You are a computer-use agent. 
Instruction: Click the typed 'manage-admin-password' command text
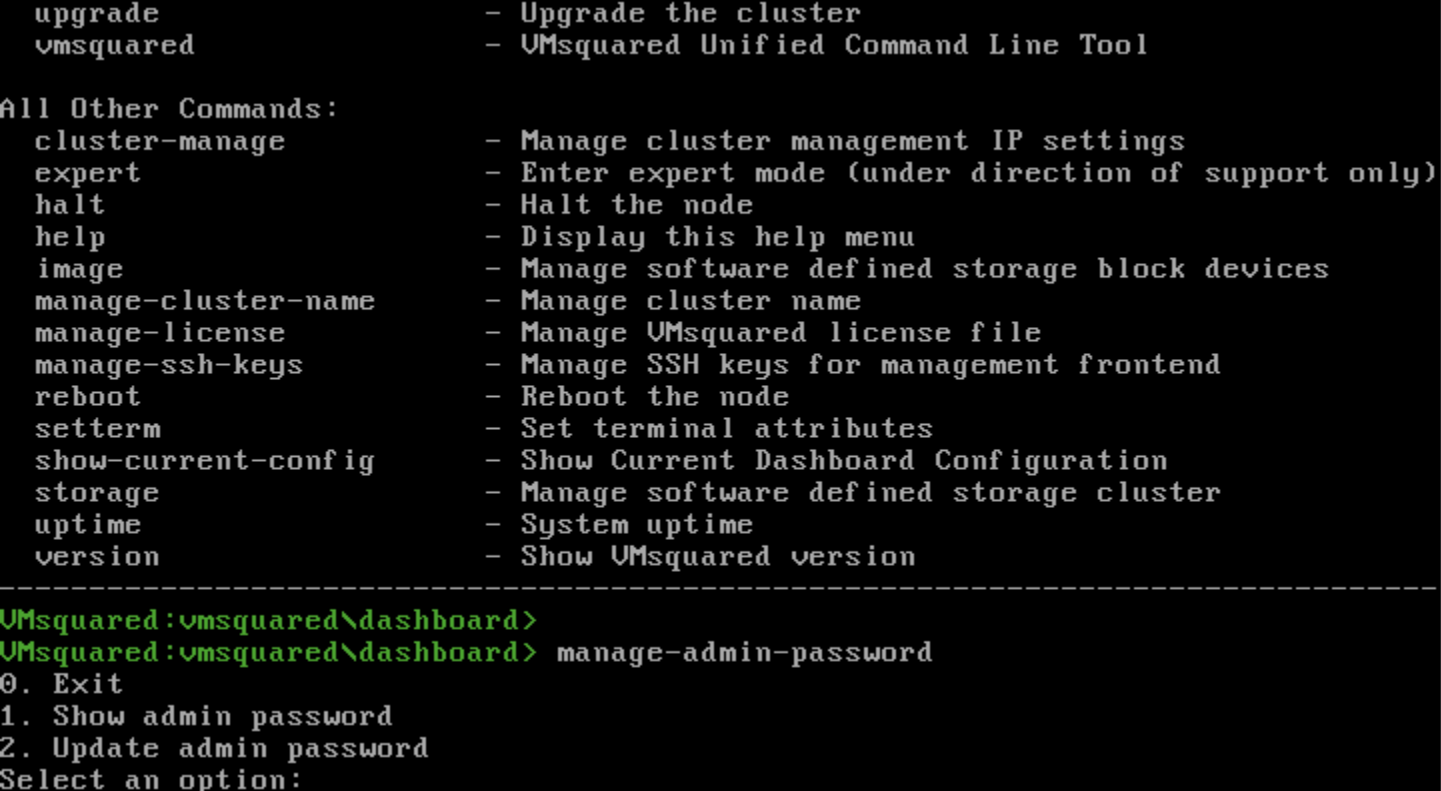pos(744,653)
